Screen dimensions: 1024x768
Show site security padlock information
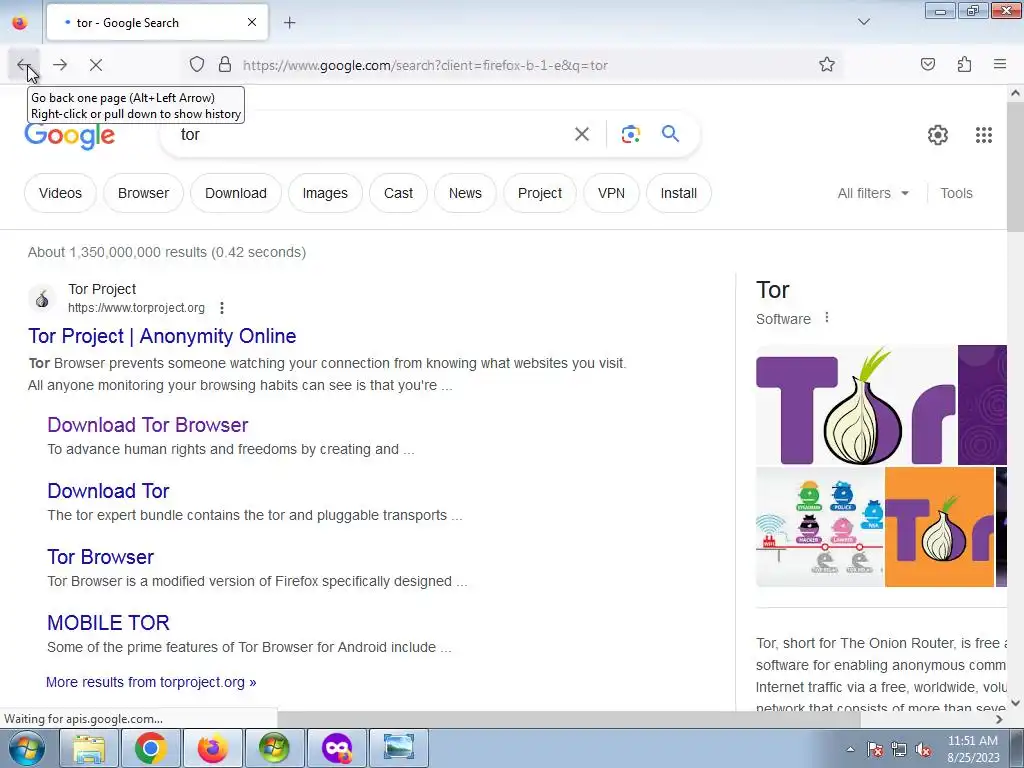click(225, 65)
